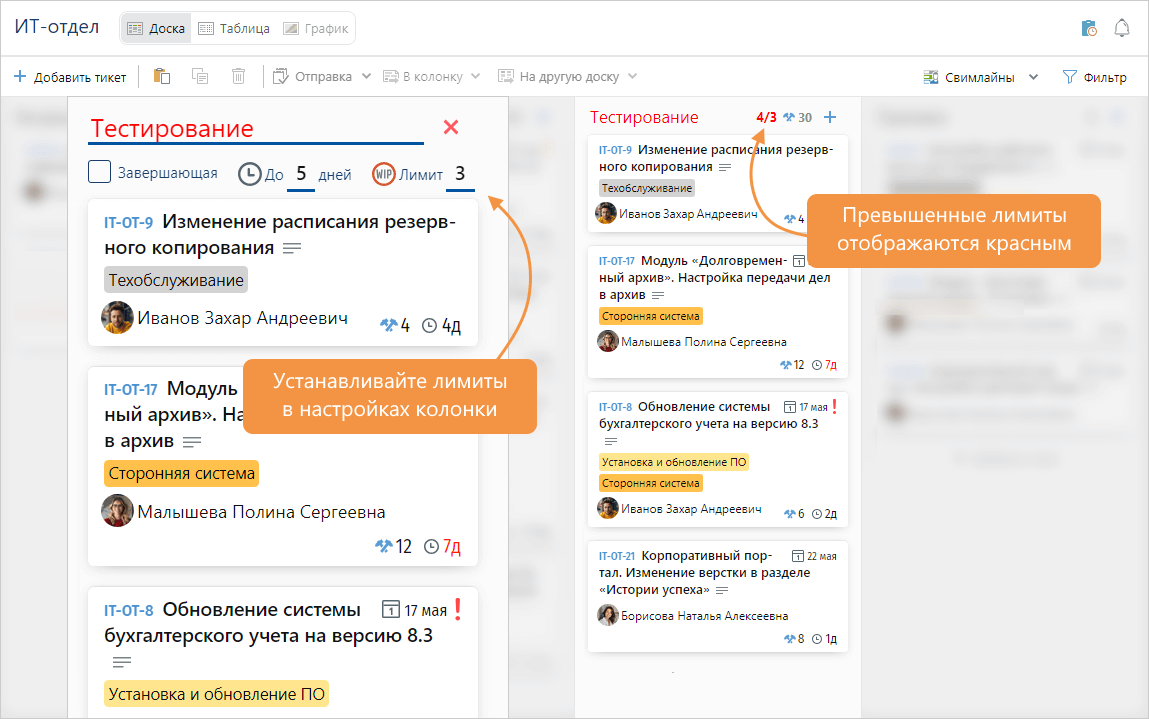Click the red X next to column name
Viewport: 1149px width, 719px height.
(451, 127)
